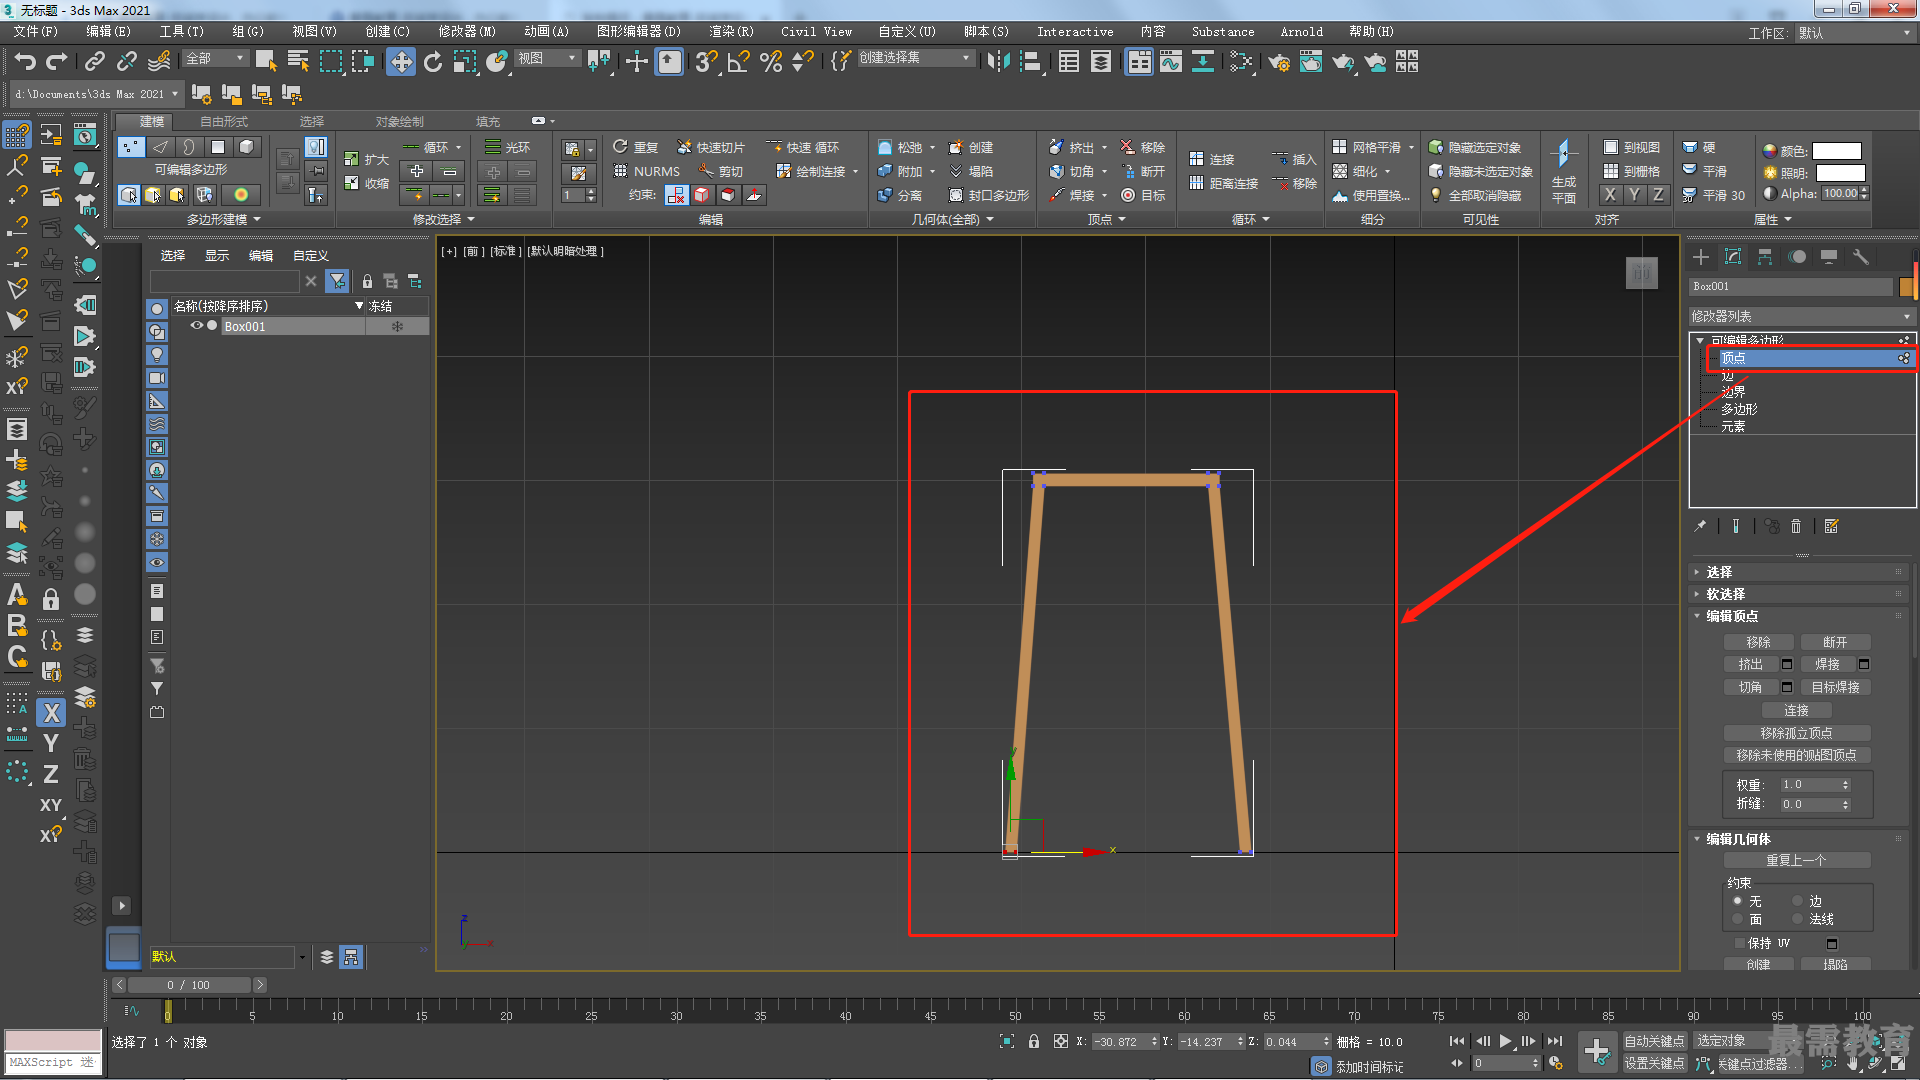Click the Play Animation button
Image resolution: width=1920 pixels, height=1080 pixels.
1505,1041
